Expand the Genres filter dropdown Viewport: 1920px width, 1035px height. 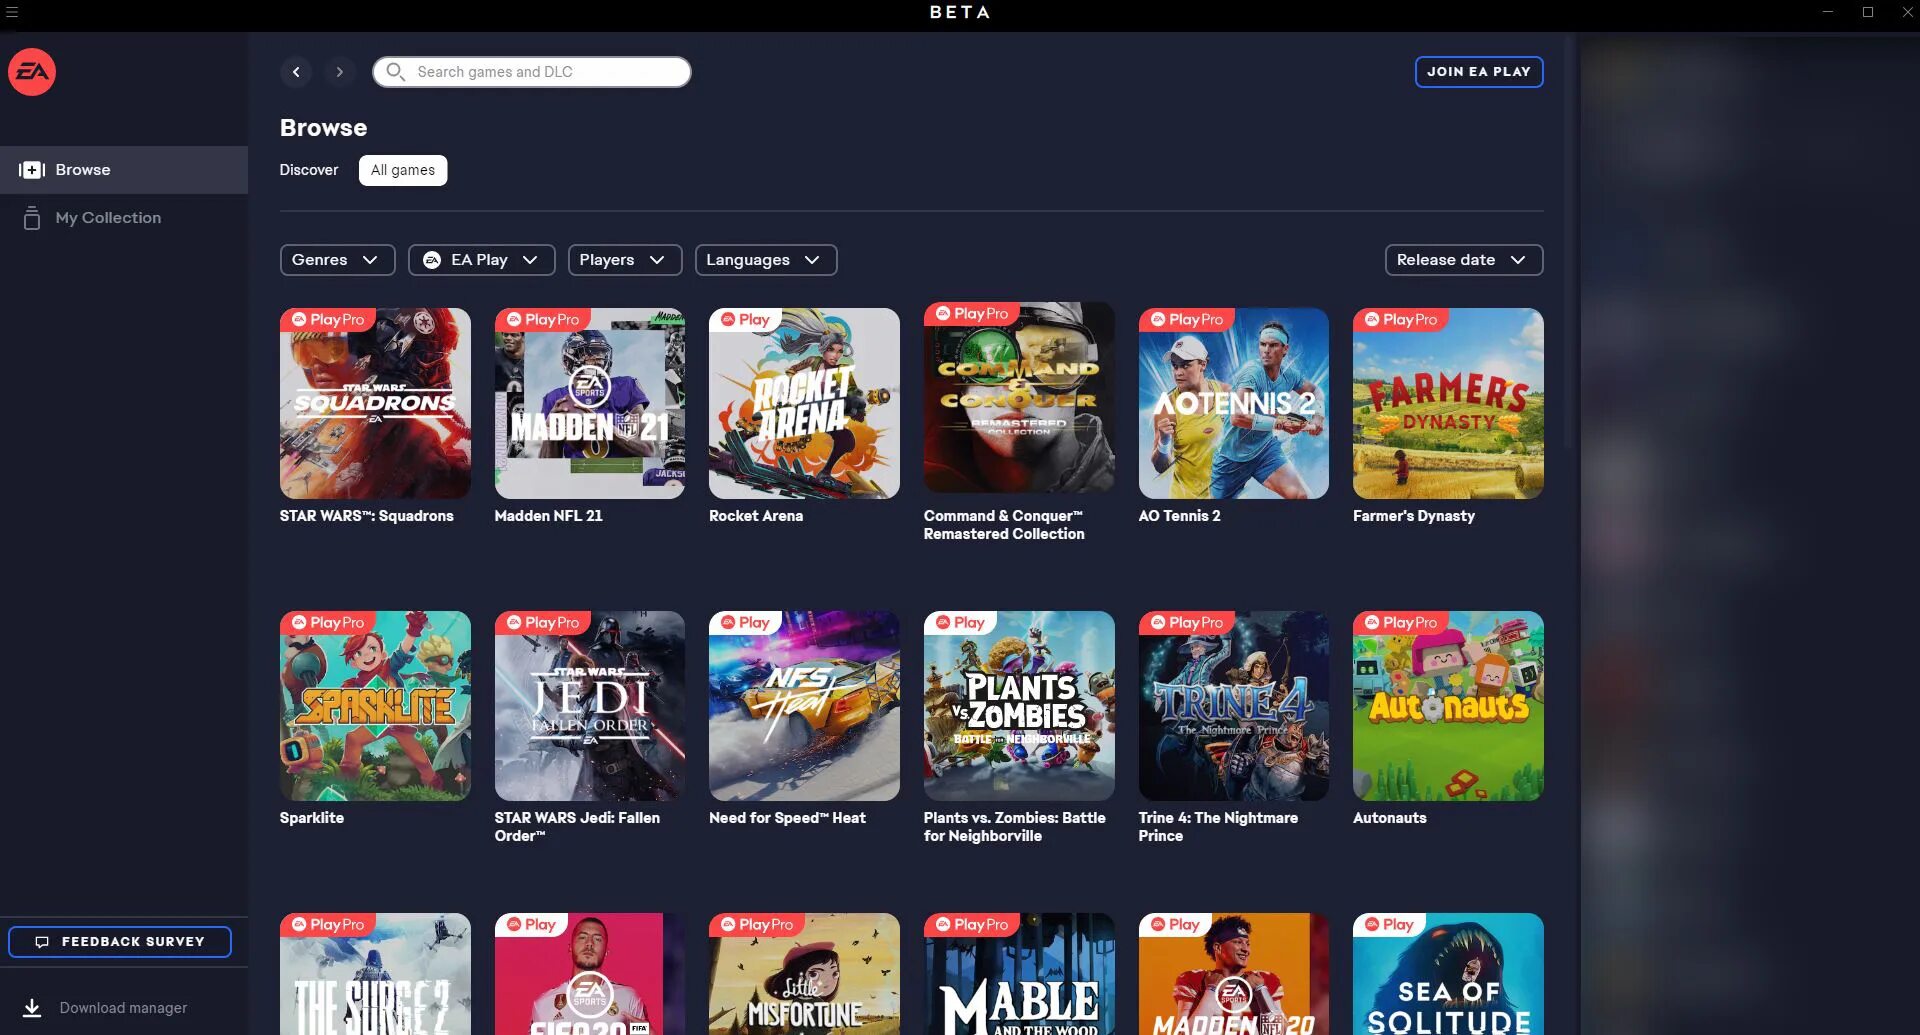[337, 260]
